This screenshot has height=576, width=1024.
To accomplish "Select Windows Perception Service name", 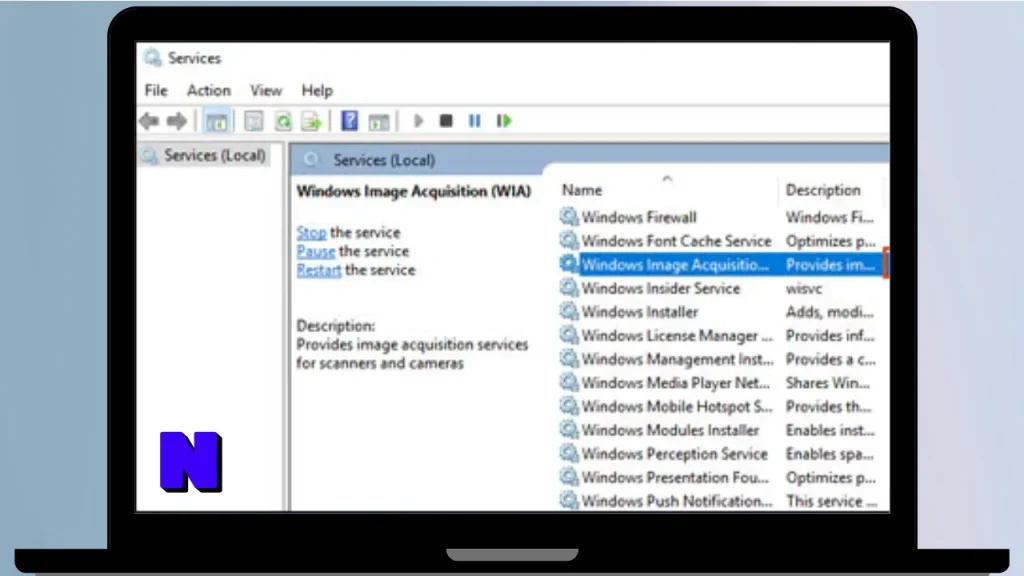I will click(x=675, y=454).
